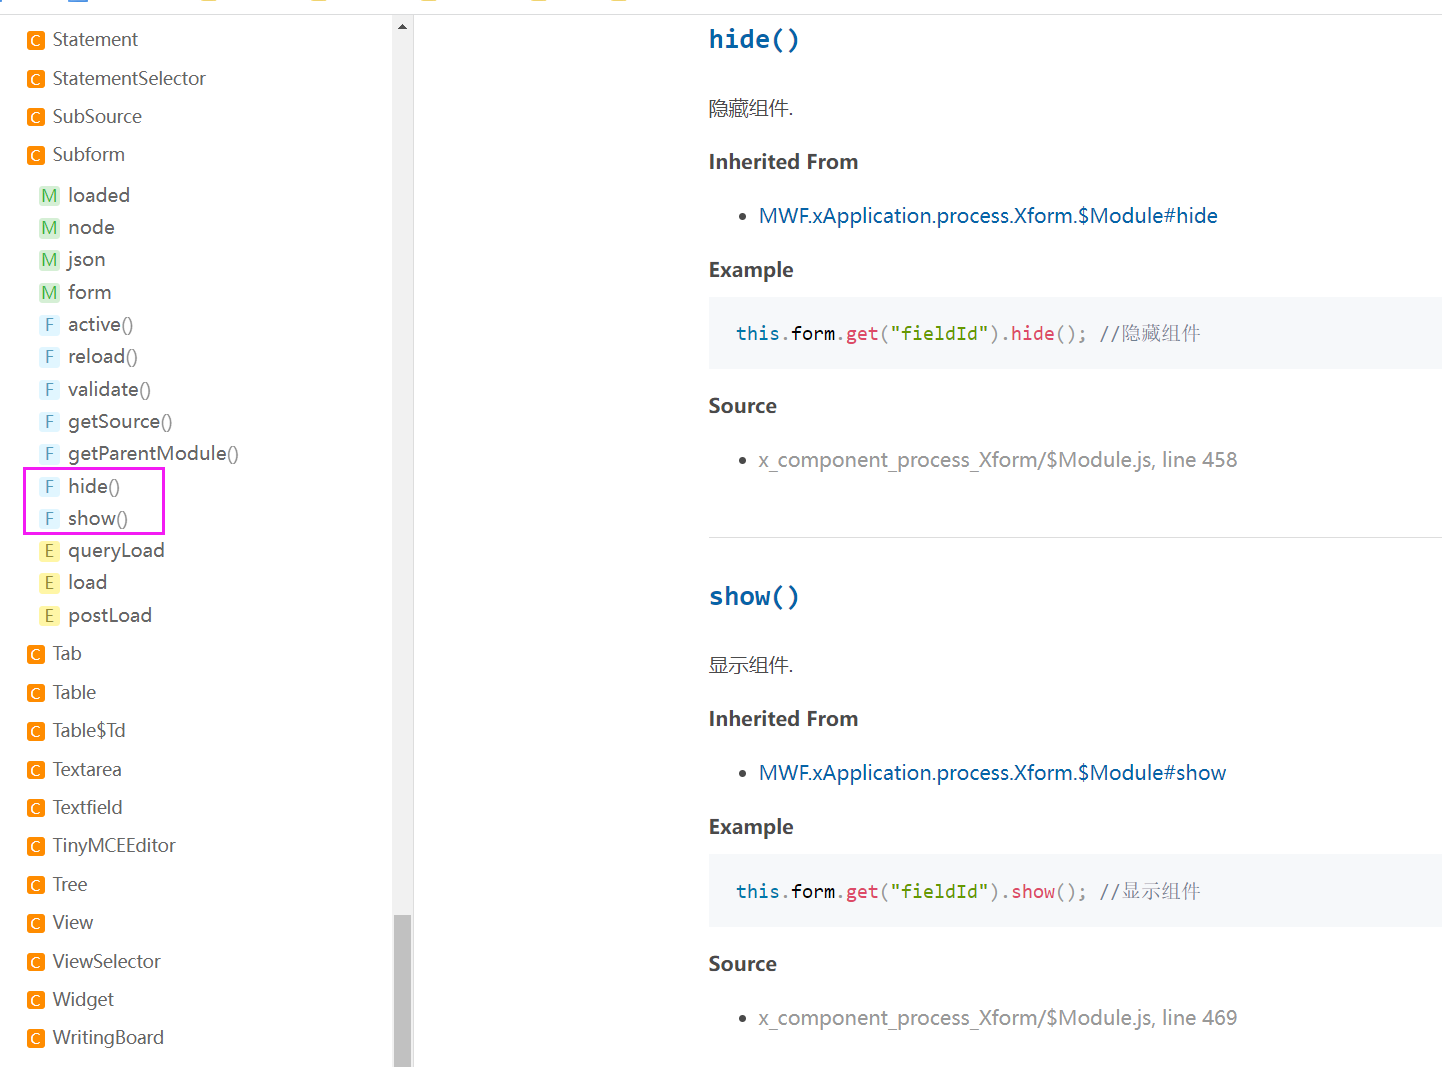The width and height of the screenshot is (1442, 1067).
Task: Click the hide() heading anchor
Action: click(753, 40)
